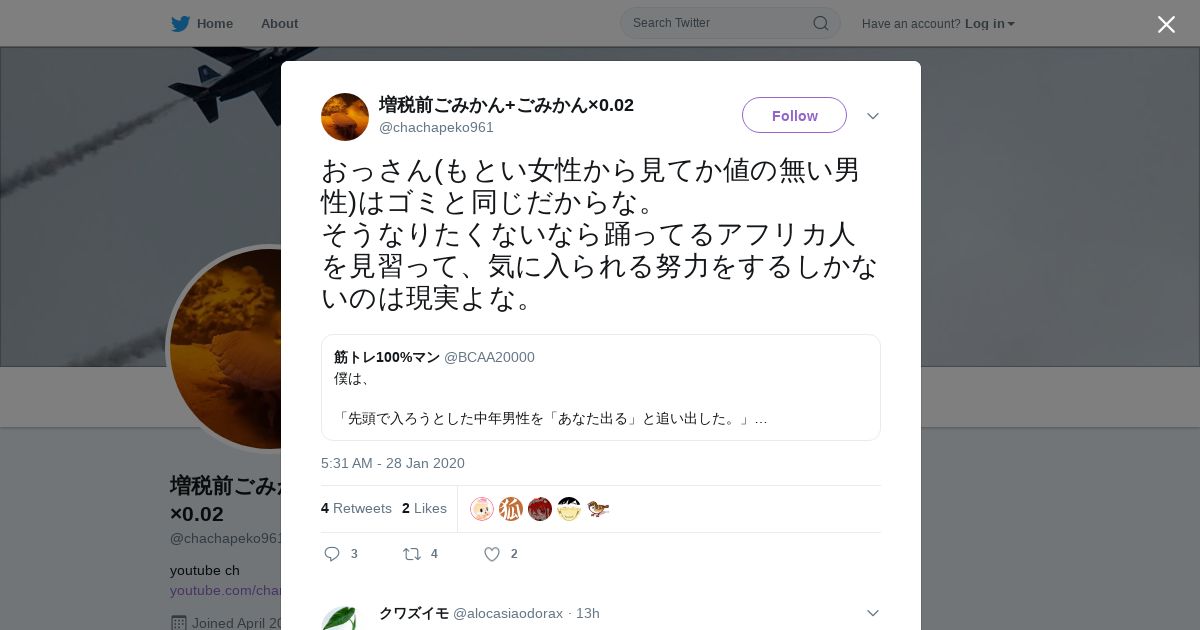
Task: Go to the Home tab
Action: coord(203,23)
